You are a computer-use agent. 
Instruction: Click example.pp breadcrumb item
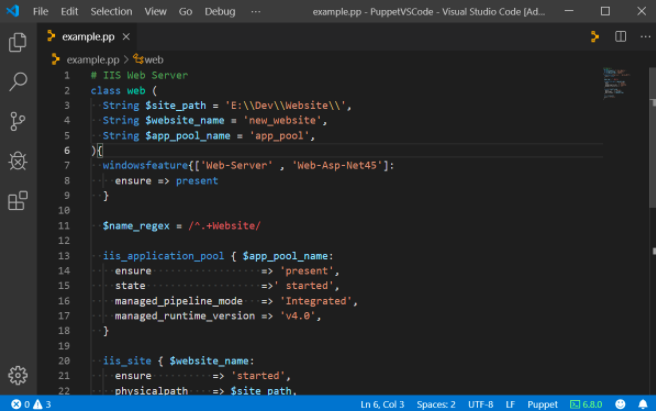click(x=93, y=60)
